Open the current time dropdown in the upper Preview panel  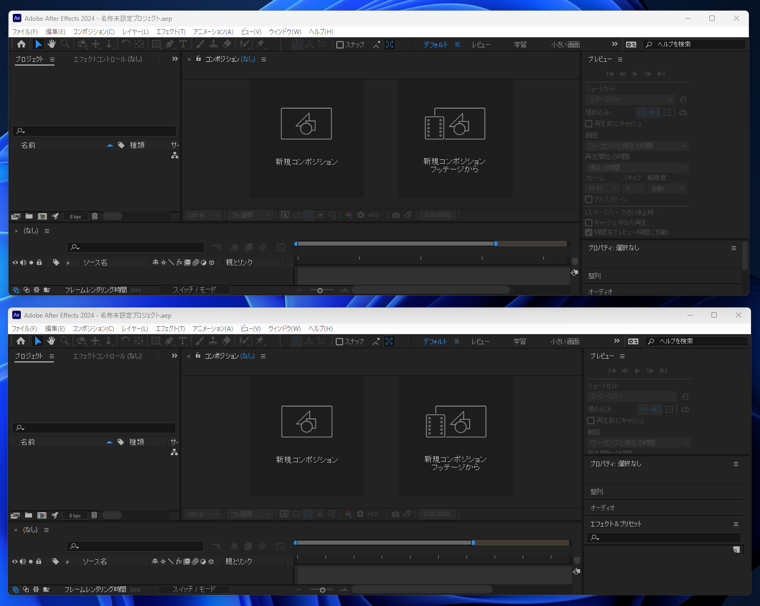(637, 168)
